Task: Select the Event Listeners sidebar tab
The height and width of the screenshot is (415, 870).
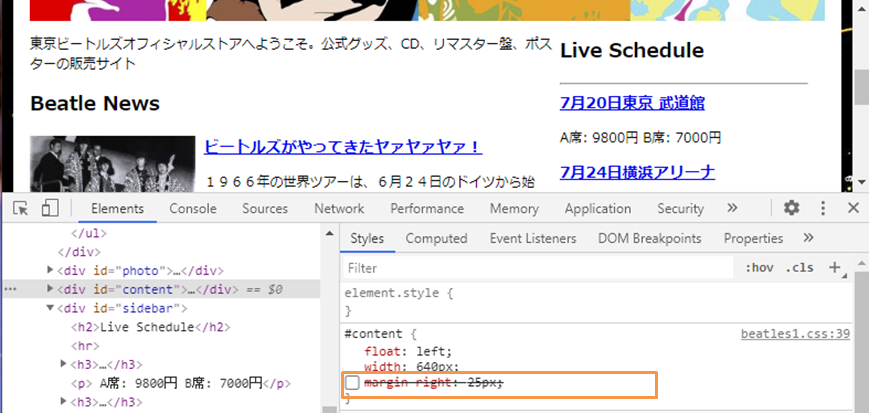Action: [533, 239]
